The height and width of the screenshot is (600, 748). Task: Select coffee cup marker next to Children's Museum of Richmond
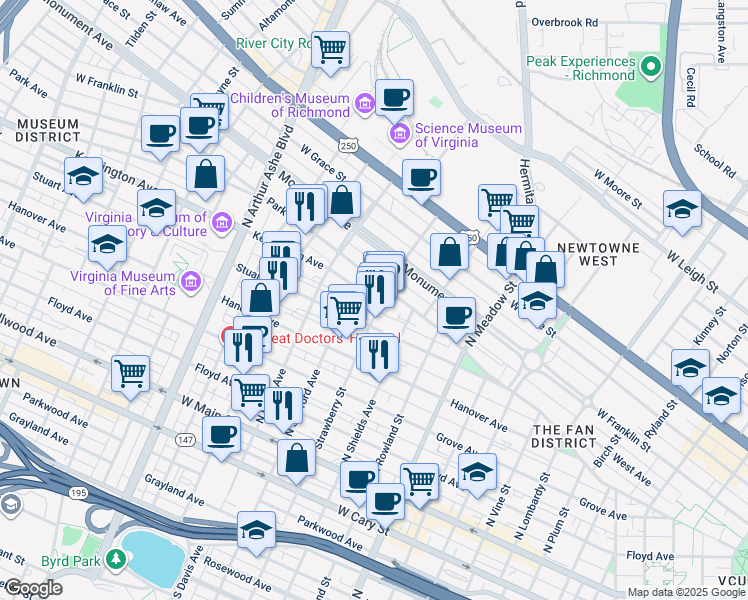(394, 99)
